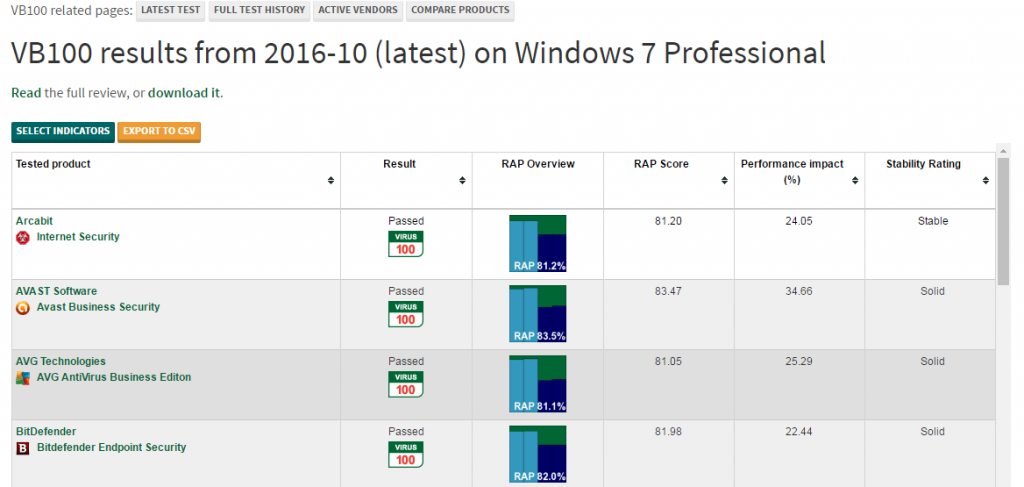
Task: Open the RAP 81.1% chart for AVG
Action: (x=537, y=384)
